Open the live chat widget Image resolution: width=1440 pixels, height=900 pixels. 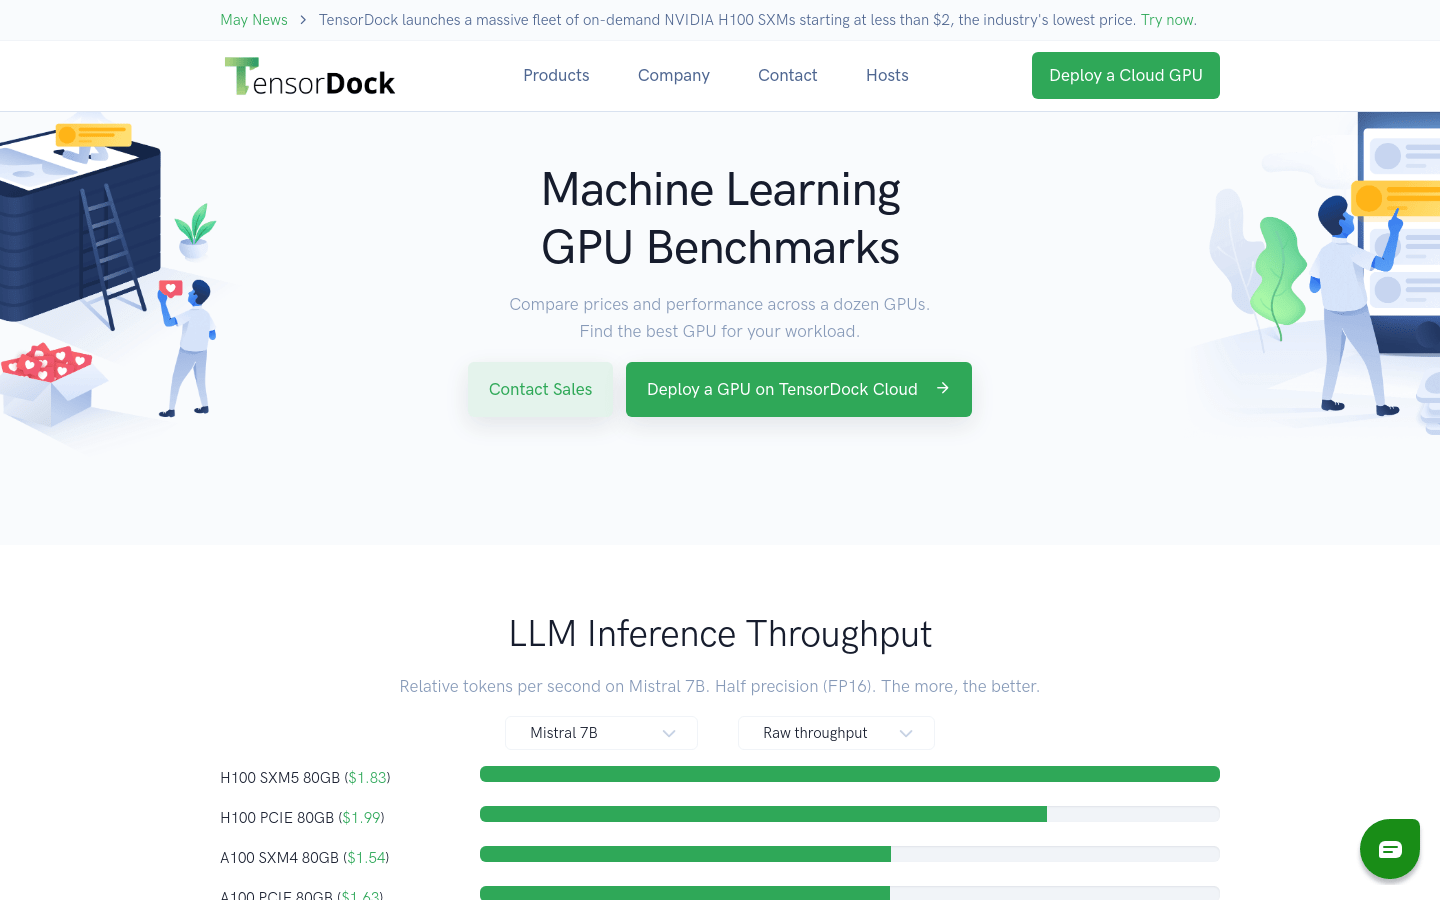[1390, 849]
